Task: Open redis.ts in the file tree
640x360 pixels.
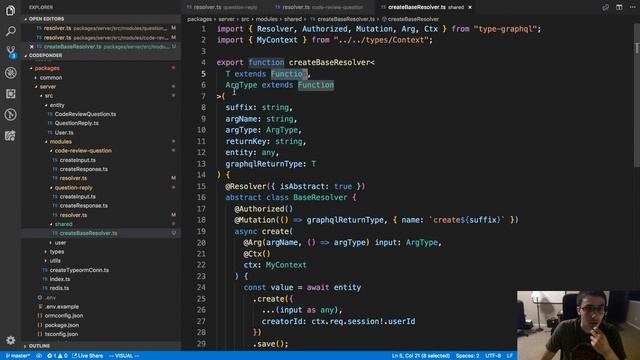Action: 59,288
